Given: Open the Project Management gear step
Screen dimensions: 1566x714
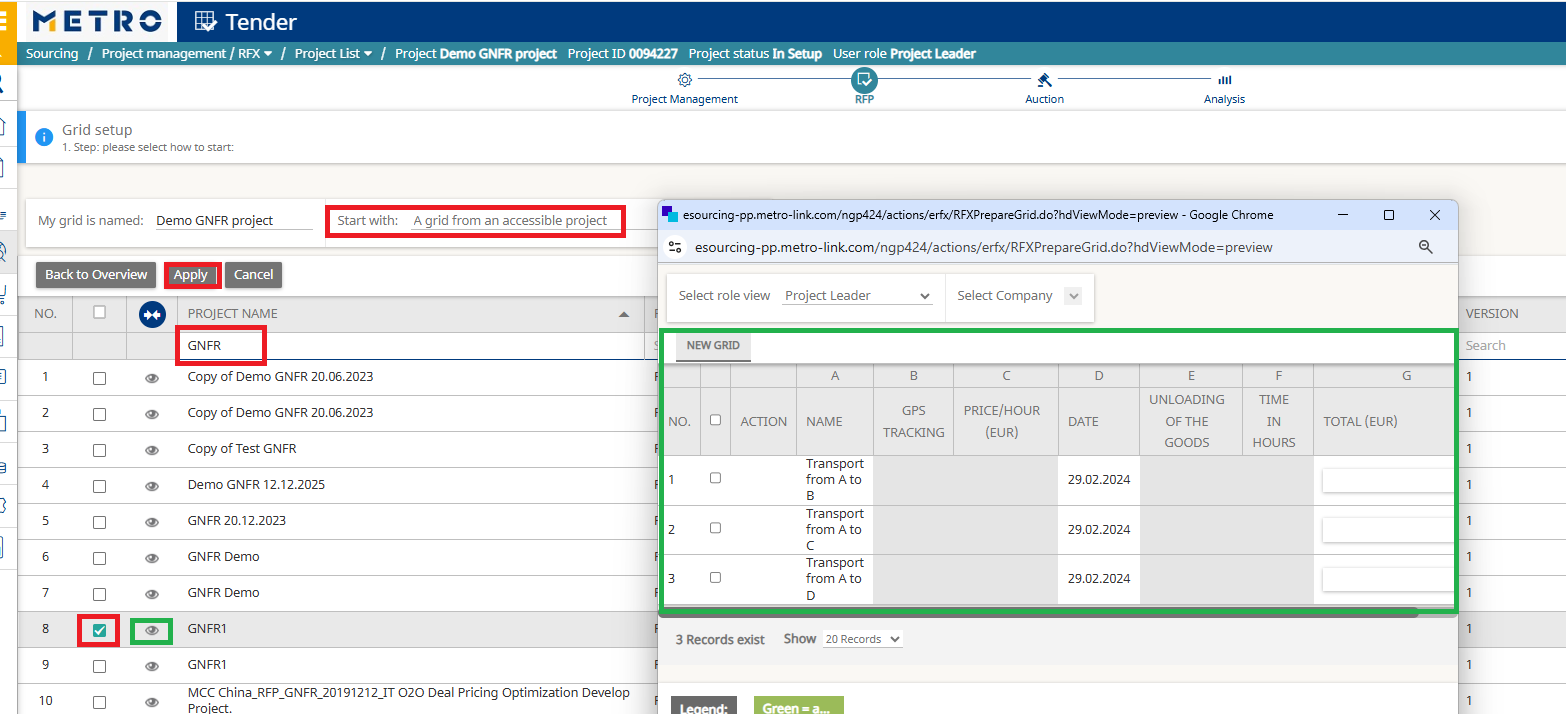Looking at the screenshot, I should [685, 80].
